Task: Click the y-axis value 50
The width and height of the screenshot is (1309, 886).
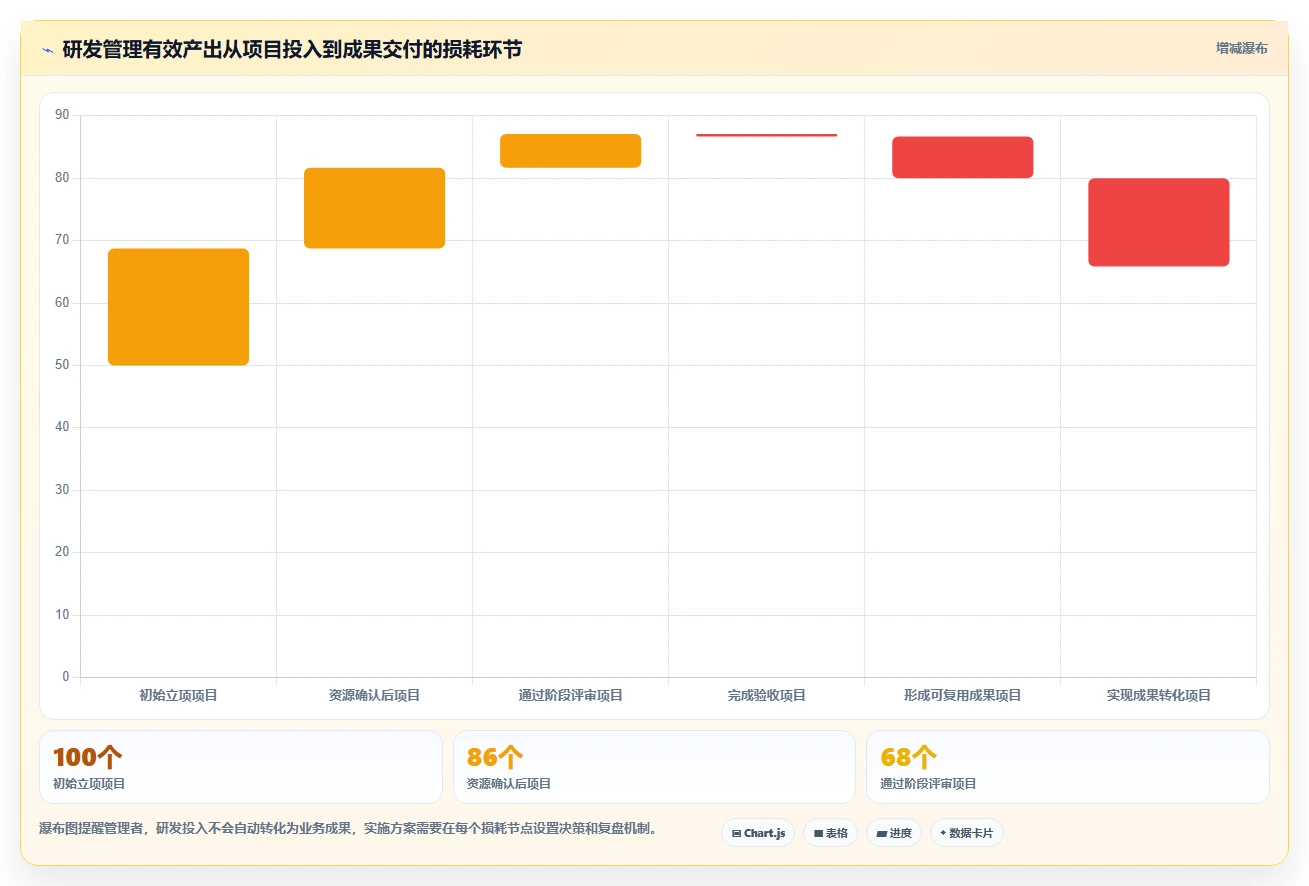Action: pyautogui.click(x=62, y=365)
